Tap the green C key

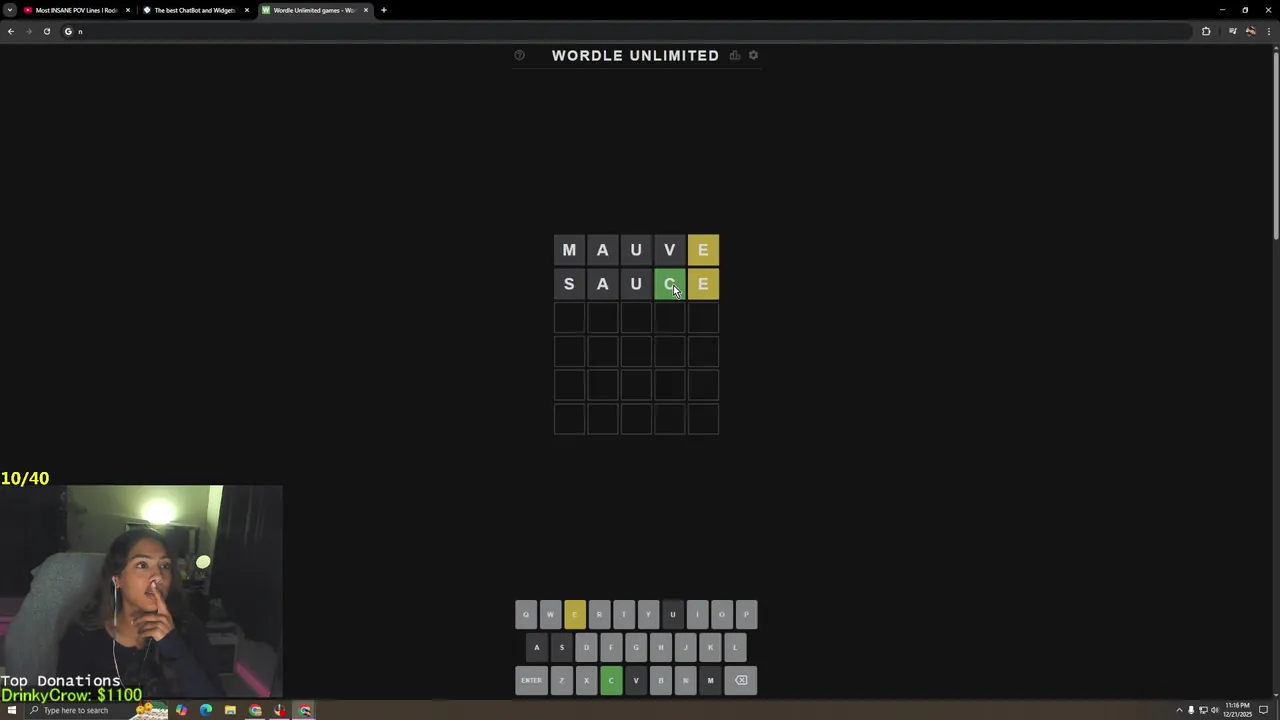(x=611, y=680)
